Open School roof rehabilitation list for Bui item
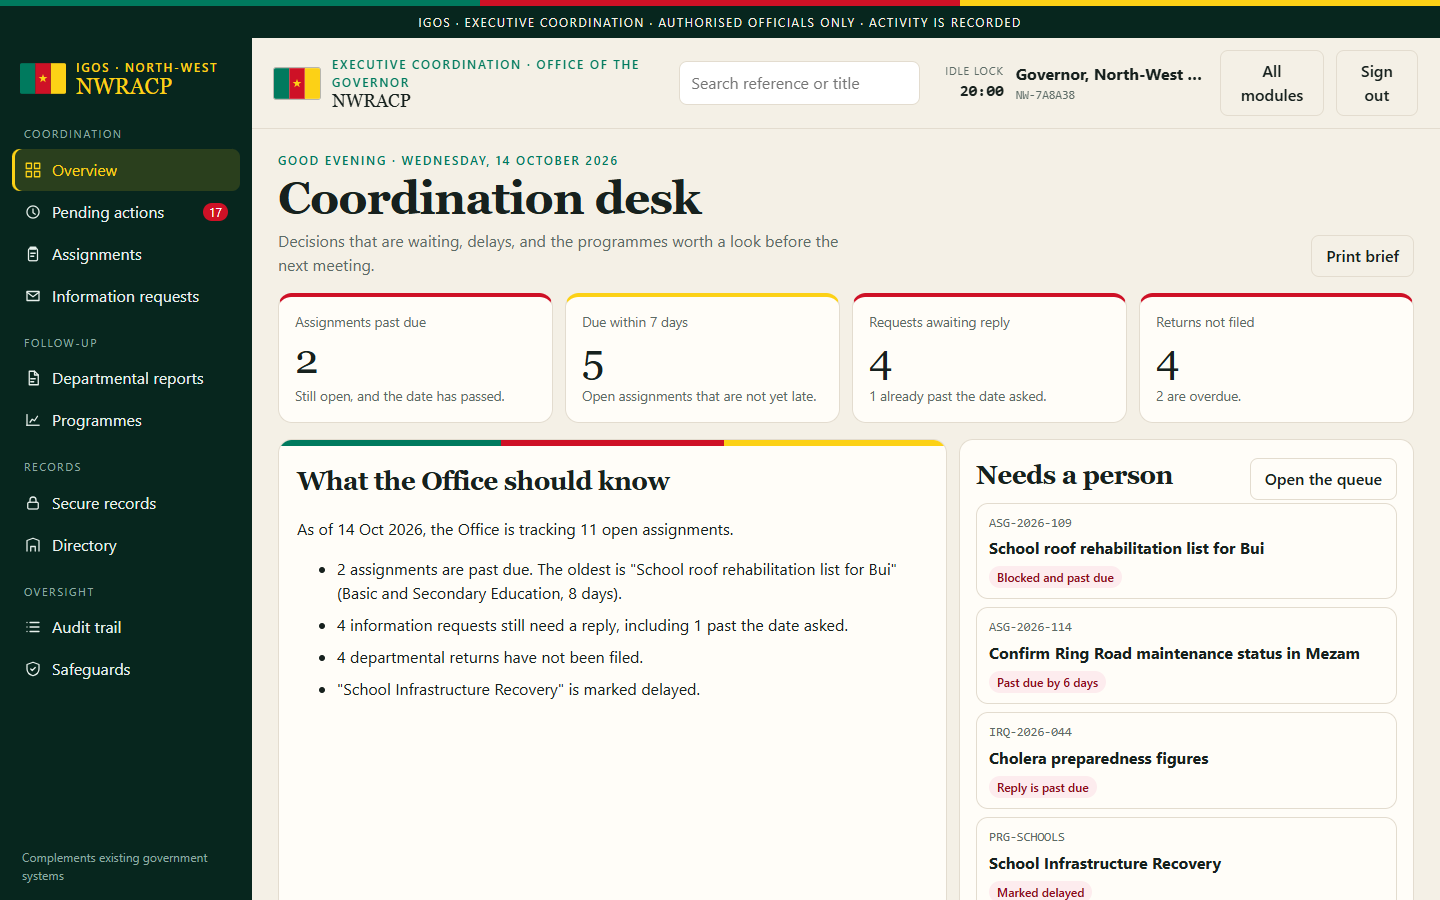 pyautogui.click(x=1186, y=551)
